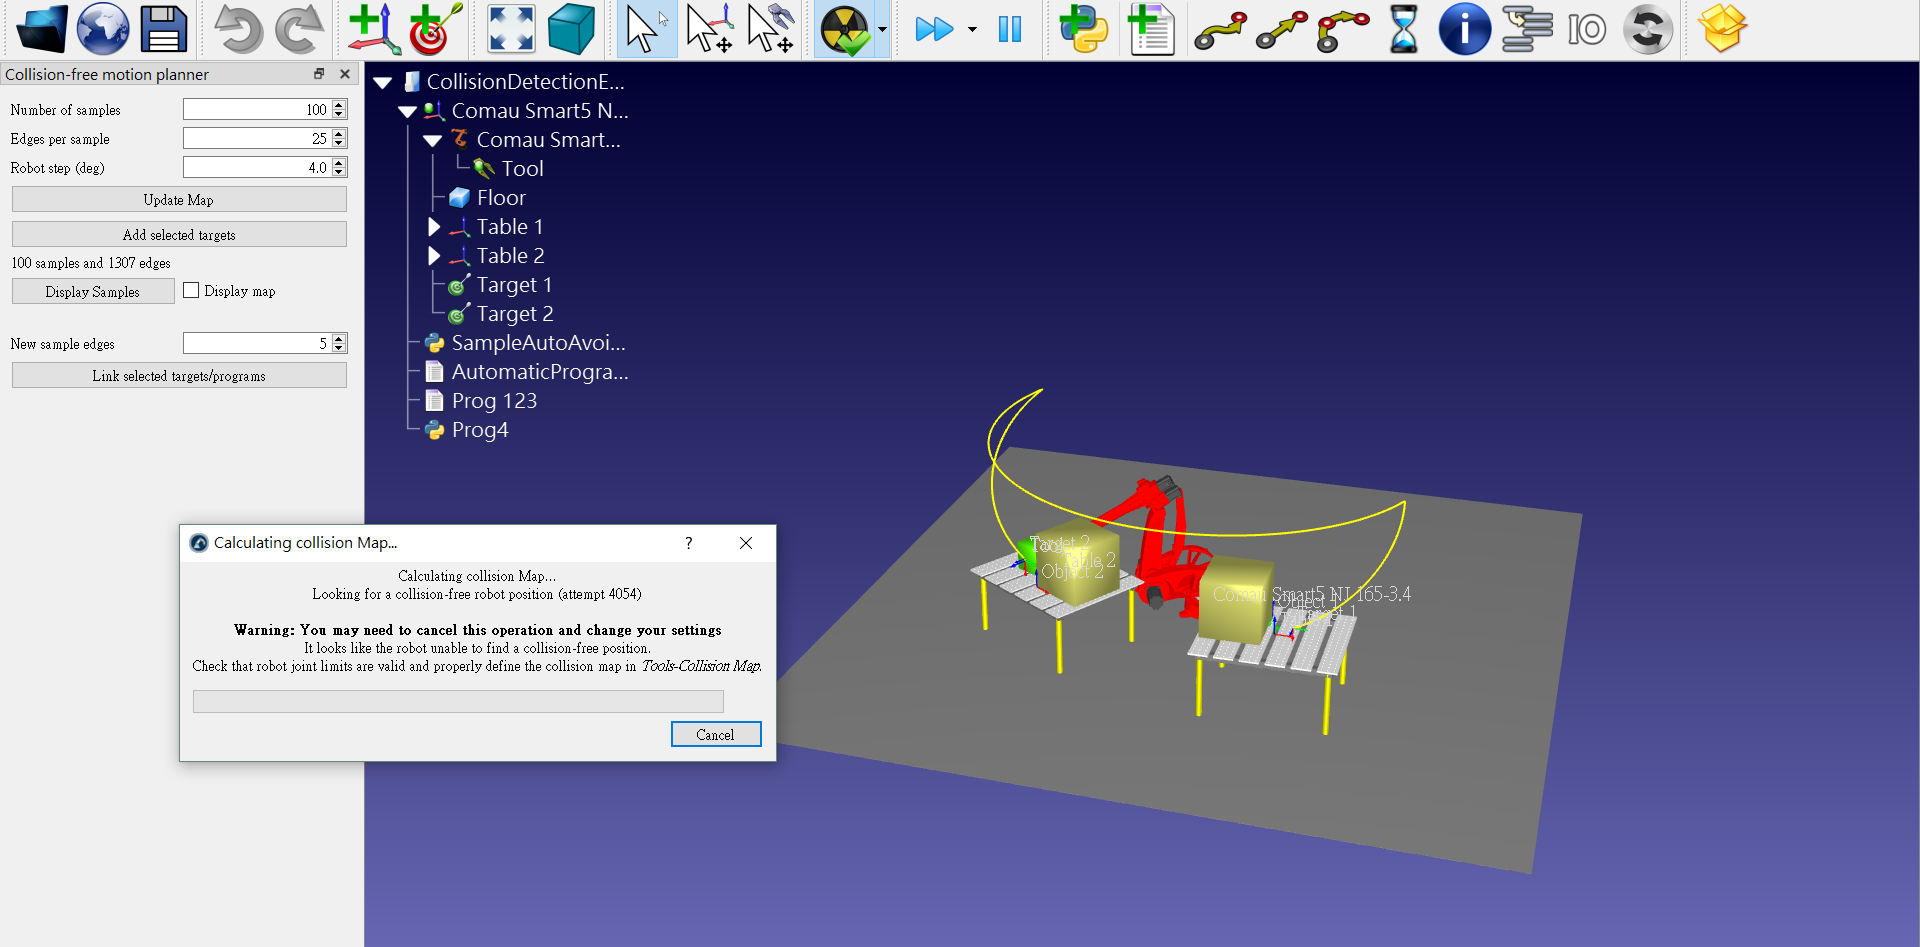
Task: Open the Check collisions dropdown arrow
Action: [x=882, y=30]
